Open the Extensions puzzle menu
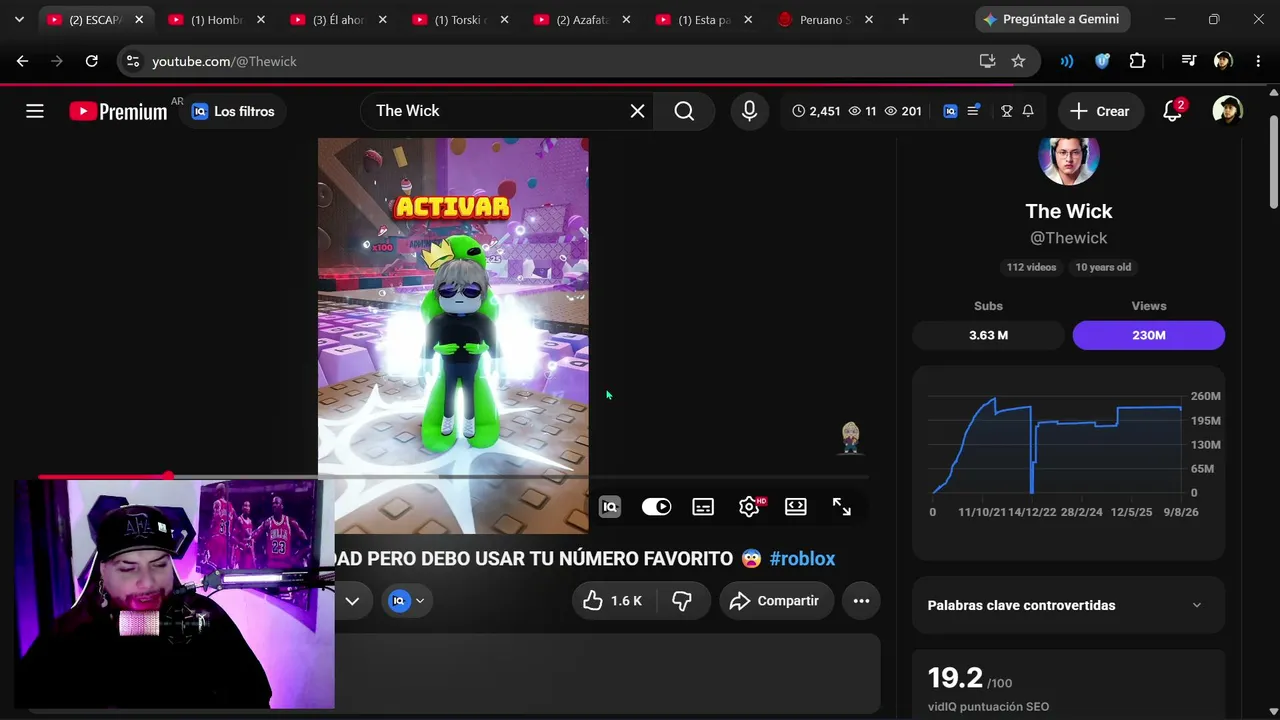The width and height of the screenshot is (1280, 720). (x=1137, y=61)
